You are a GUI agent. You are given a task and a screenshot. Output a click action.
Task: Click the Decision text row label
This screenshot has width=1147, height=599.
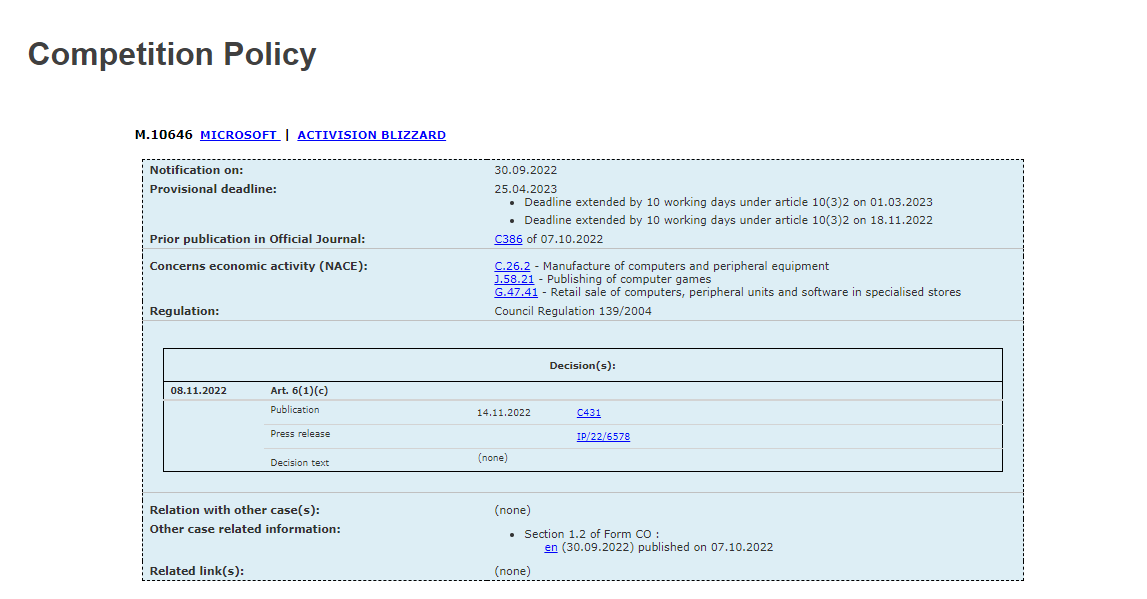tap(300, 463)
